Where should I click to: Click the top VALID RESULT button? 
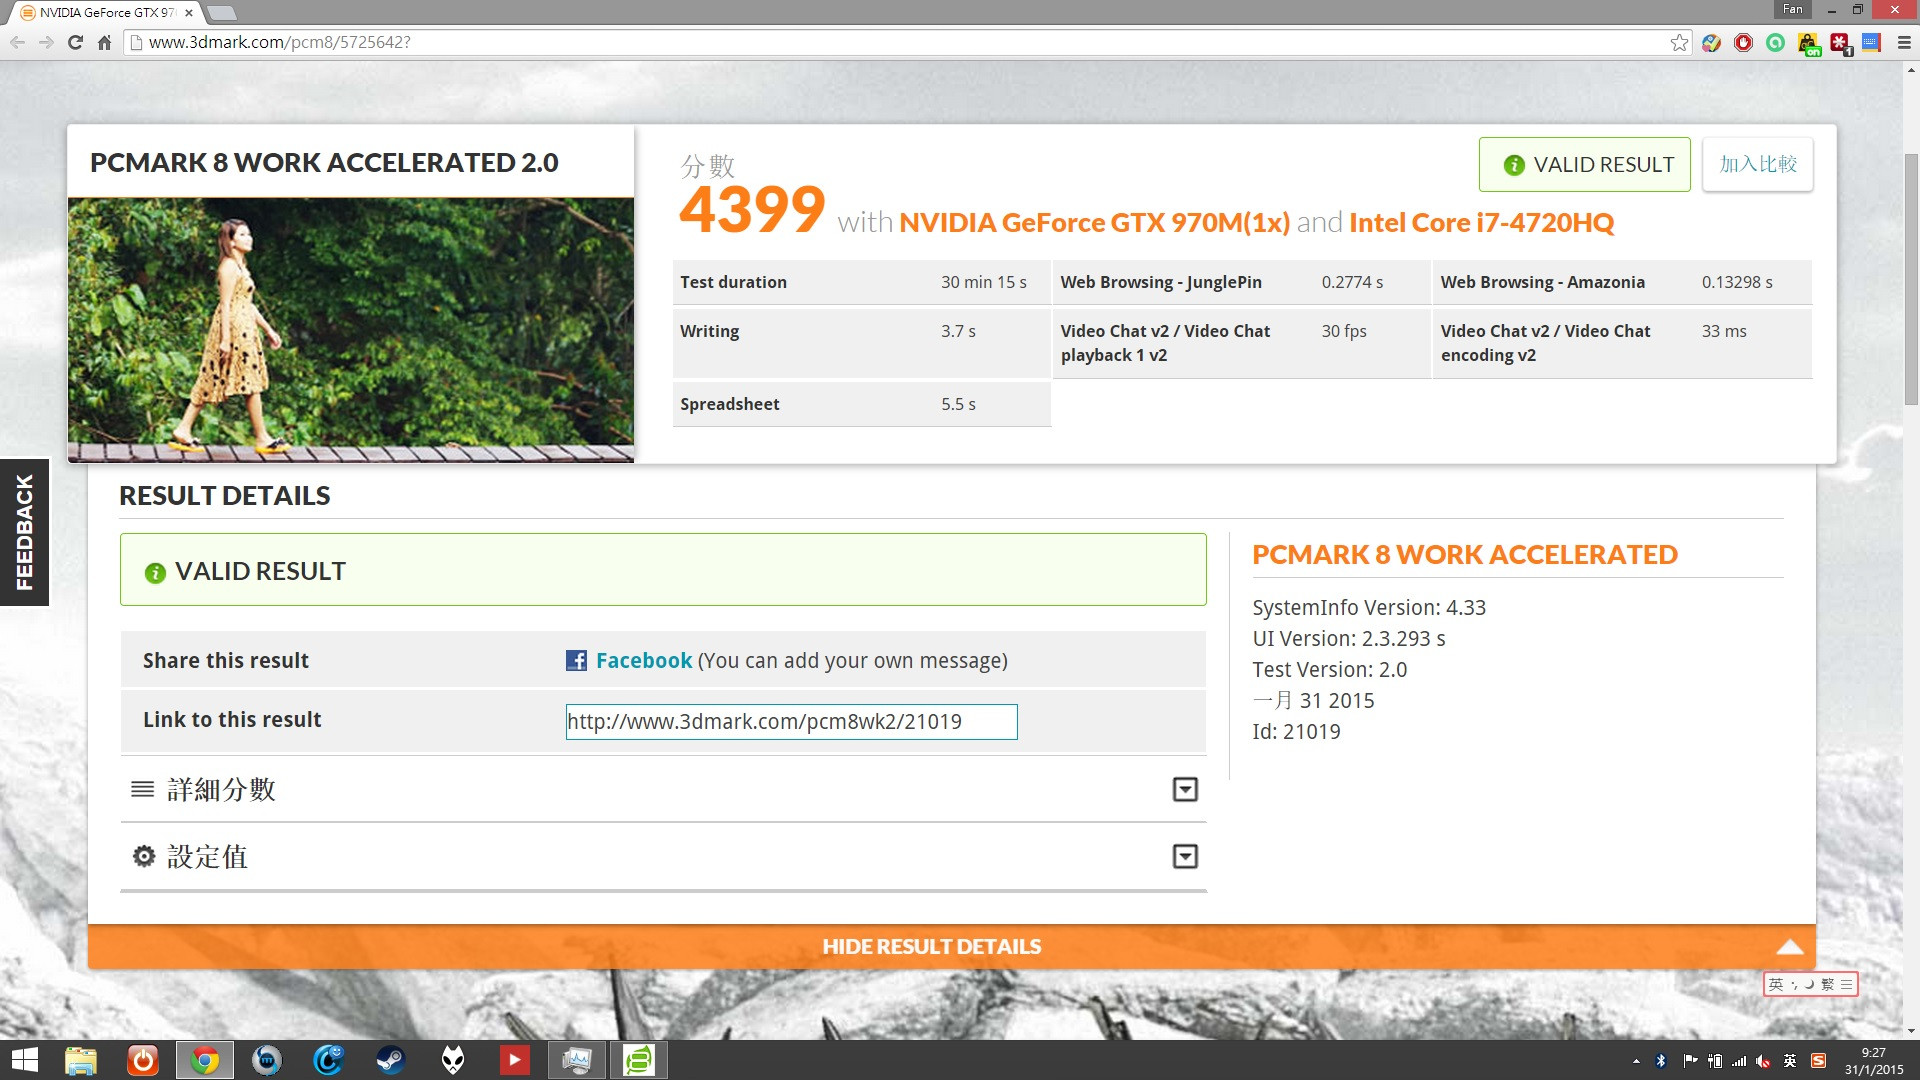point(1584,164)
